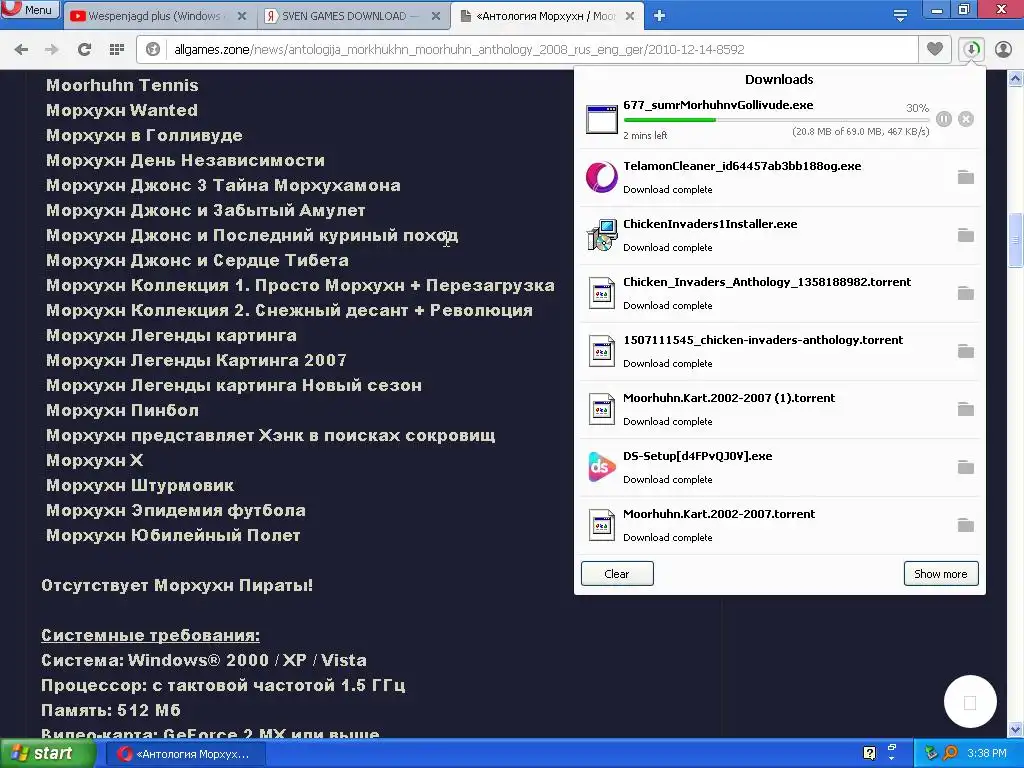Add page to bookmarks with heart icon
1024x768 pixels.
point(935,49)
